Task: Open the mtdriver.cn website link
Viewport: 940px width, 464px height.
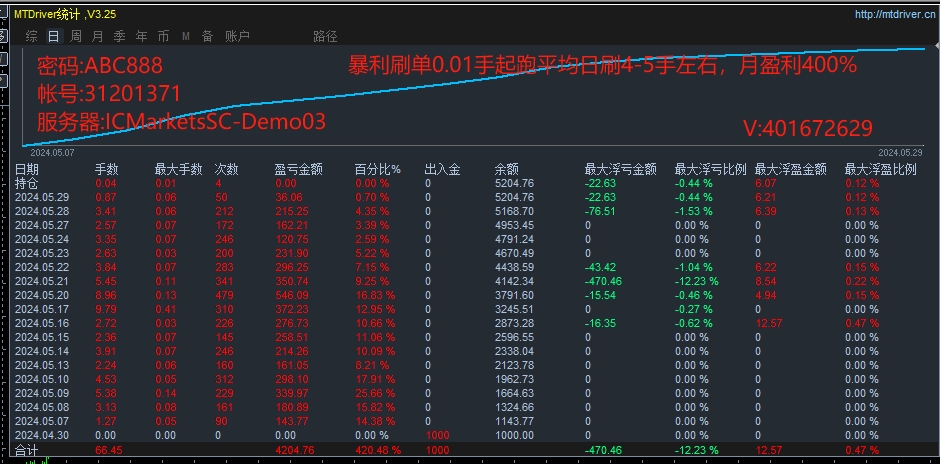Action: click(894, 14)
